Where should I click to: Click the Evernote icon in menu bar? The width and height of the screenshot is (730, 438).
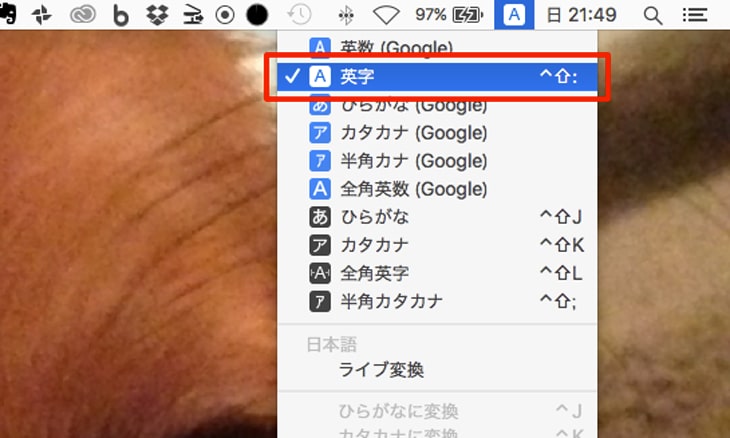click(9, 15)
